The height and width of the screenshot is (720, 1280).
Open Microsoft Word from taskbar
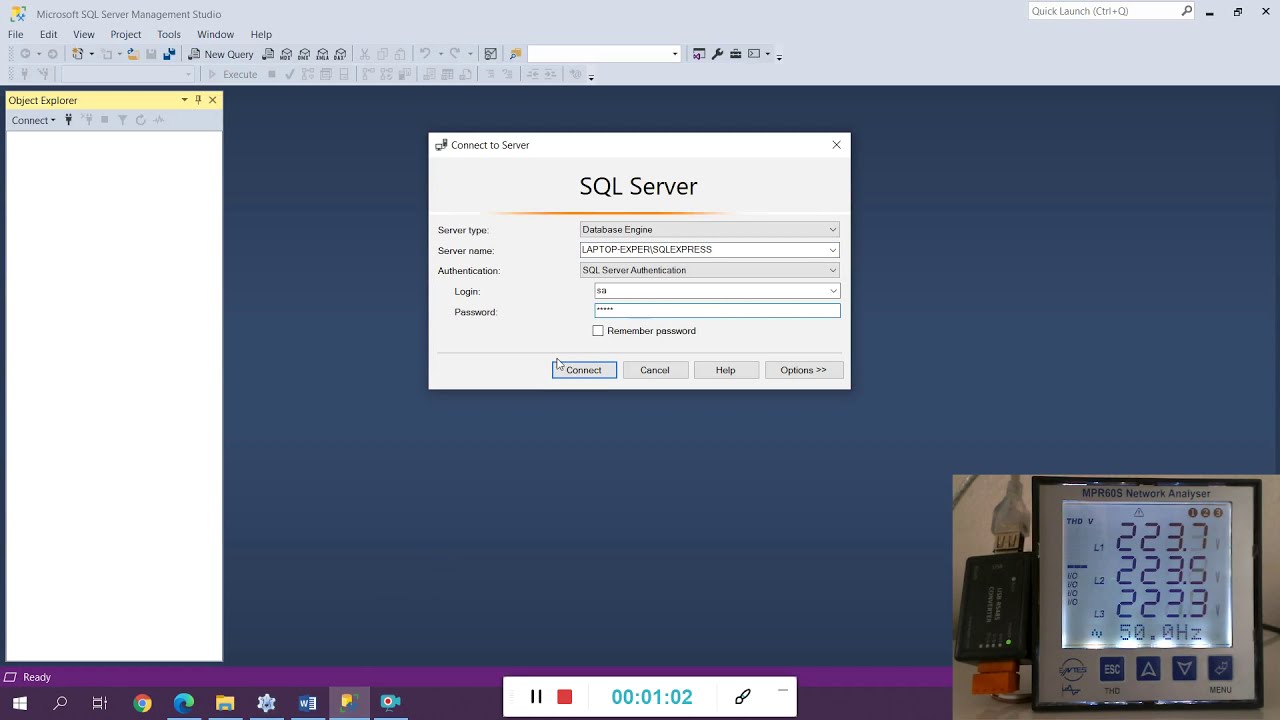(307, 703)
